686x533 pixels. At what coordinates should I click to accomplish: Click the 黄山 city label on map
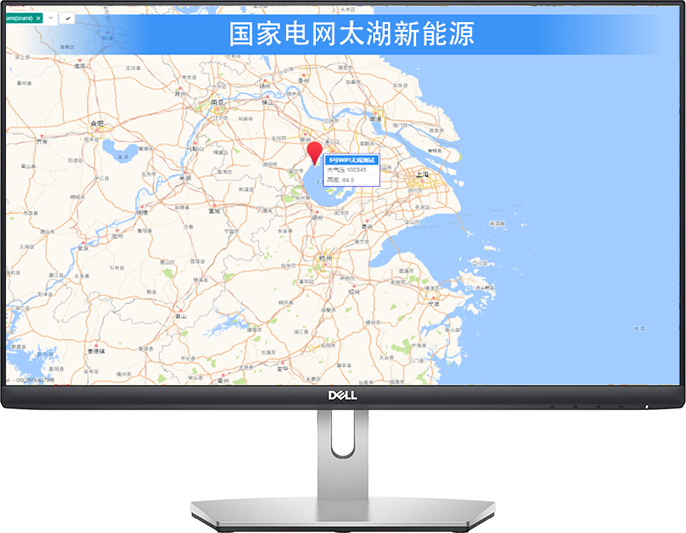181,316
